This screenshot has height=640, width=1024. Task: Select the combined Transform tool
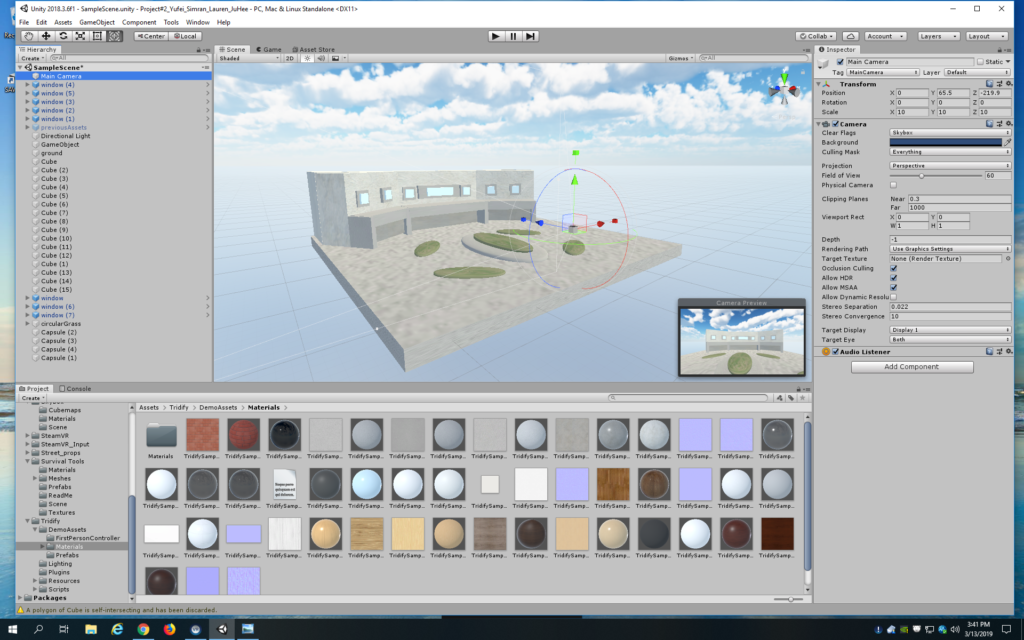click(x=114, y=36)
